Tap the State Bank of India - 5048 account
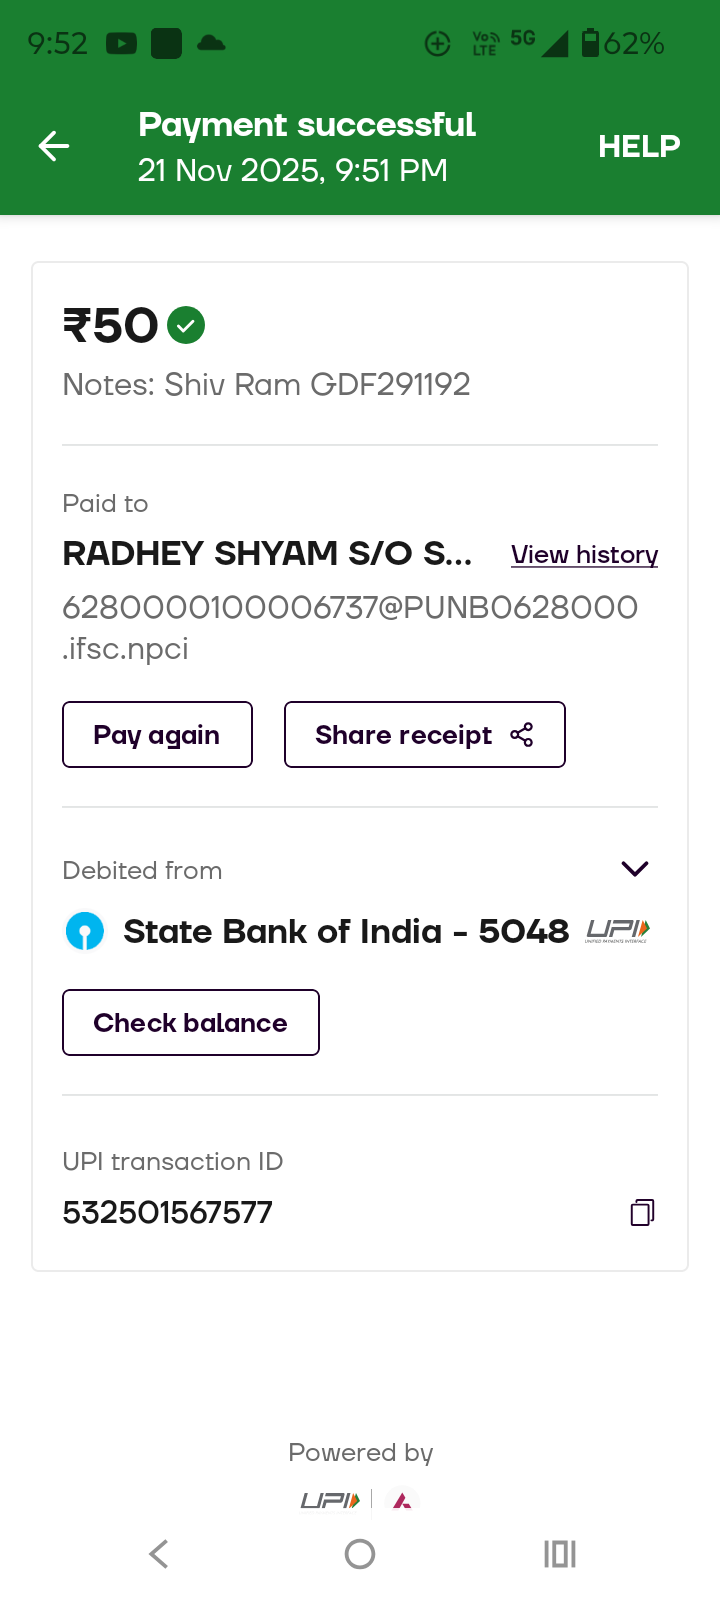Viewport: 720px width, 1600px height. (345, 931)
